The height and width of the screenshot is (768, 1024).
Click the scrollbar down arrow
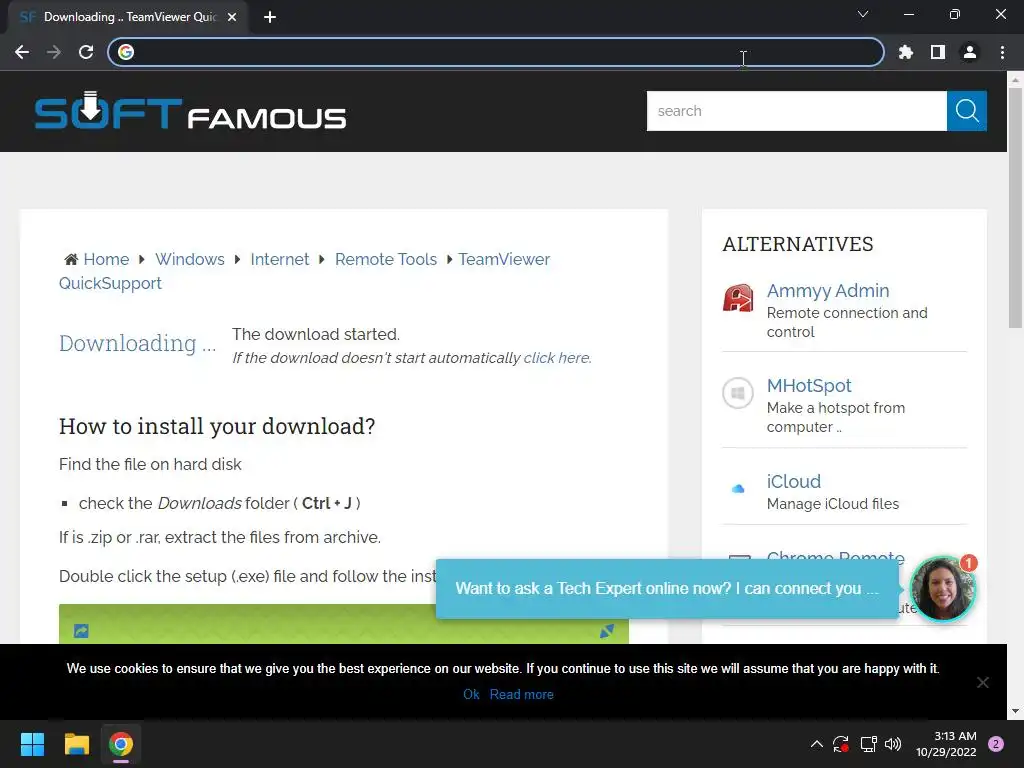point(1015,711)
